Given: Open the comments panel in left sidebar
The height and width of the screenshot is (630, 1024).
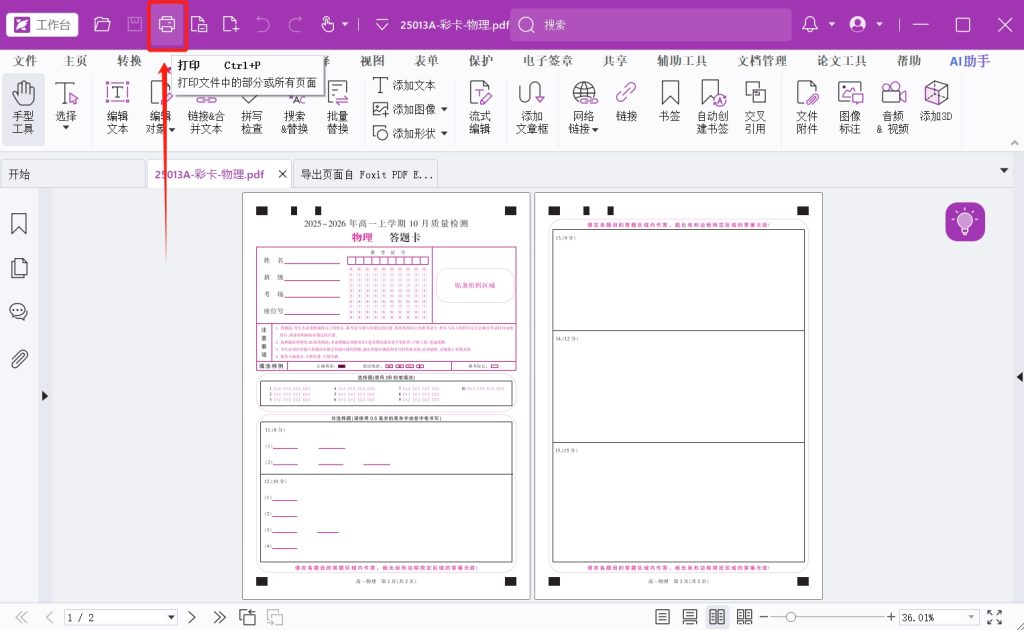Looking at the screenshot, I should pyautogui.click(x=18, y=311).
